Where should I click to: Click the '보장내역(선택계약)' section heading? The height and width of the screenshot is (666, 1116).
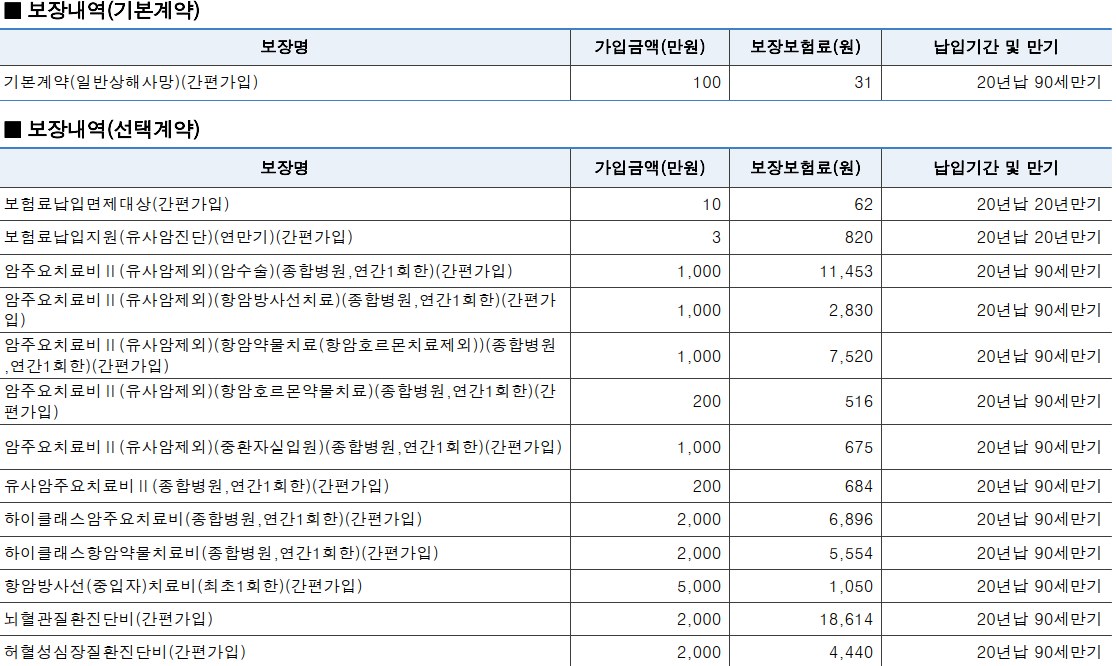coord(113,130)
